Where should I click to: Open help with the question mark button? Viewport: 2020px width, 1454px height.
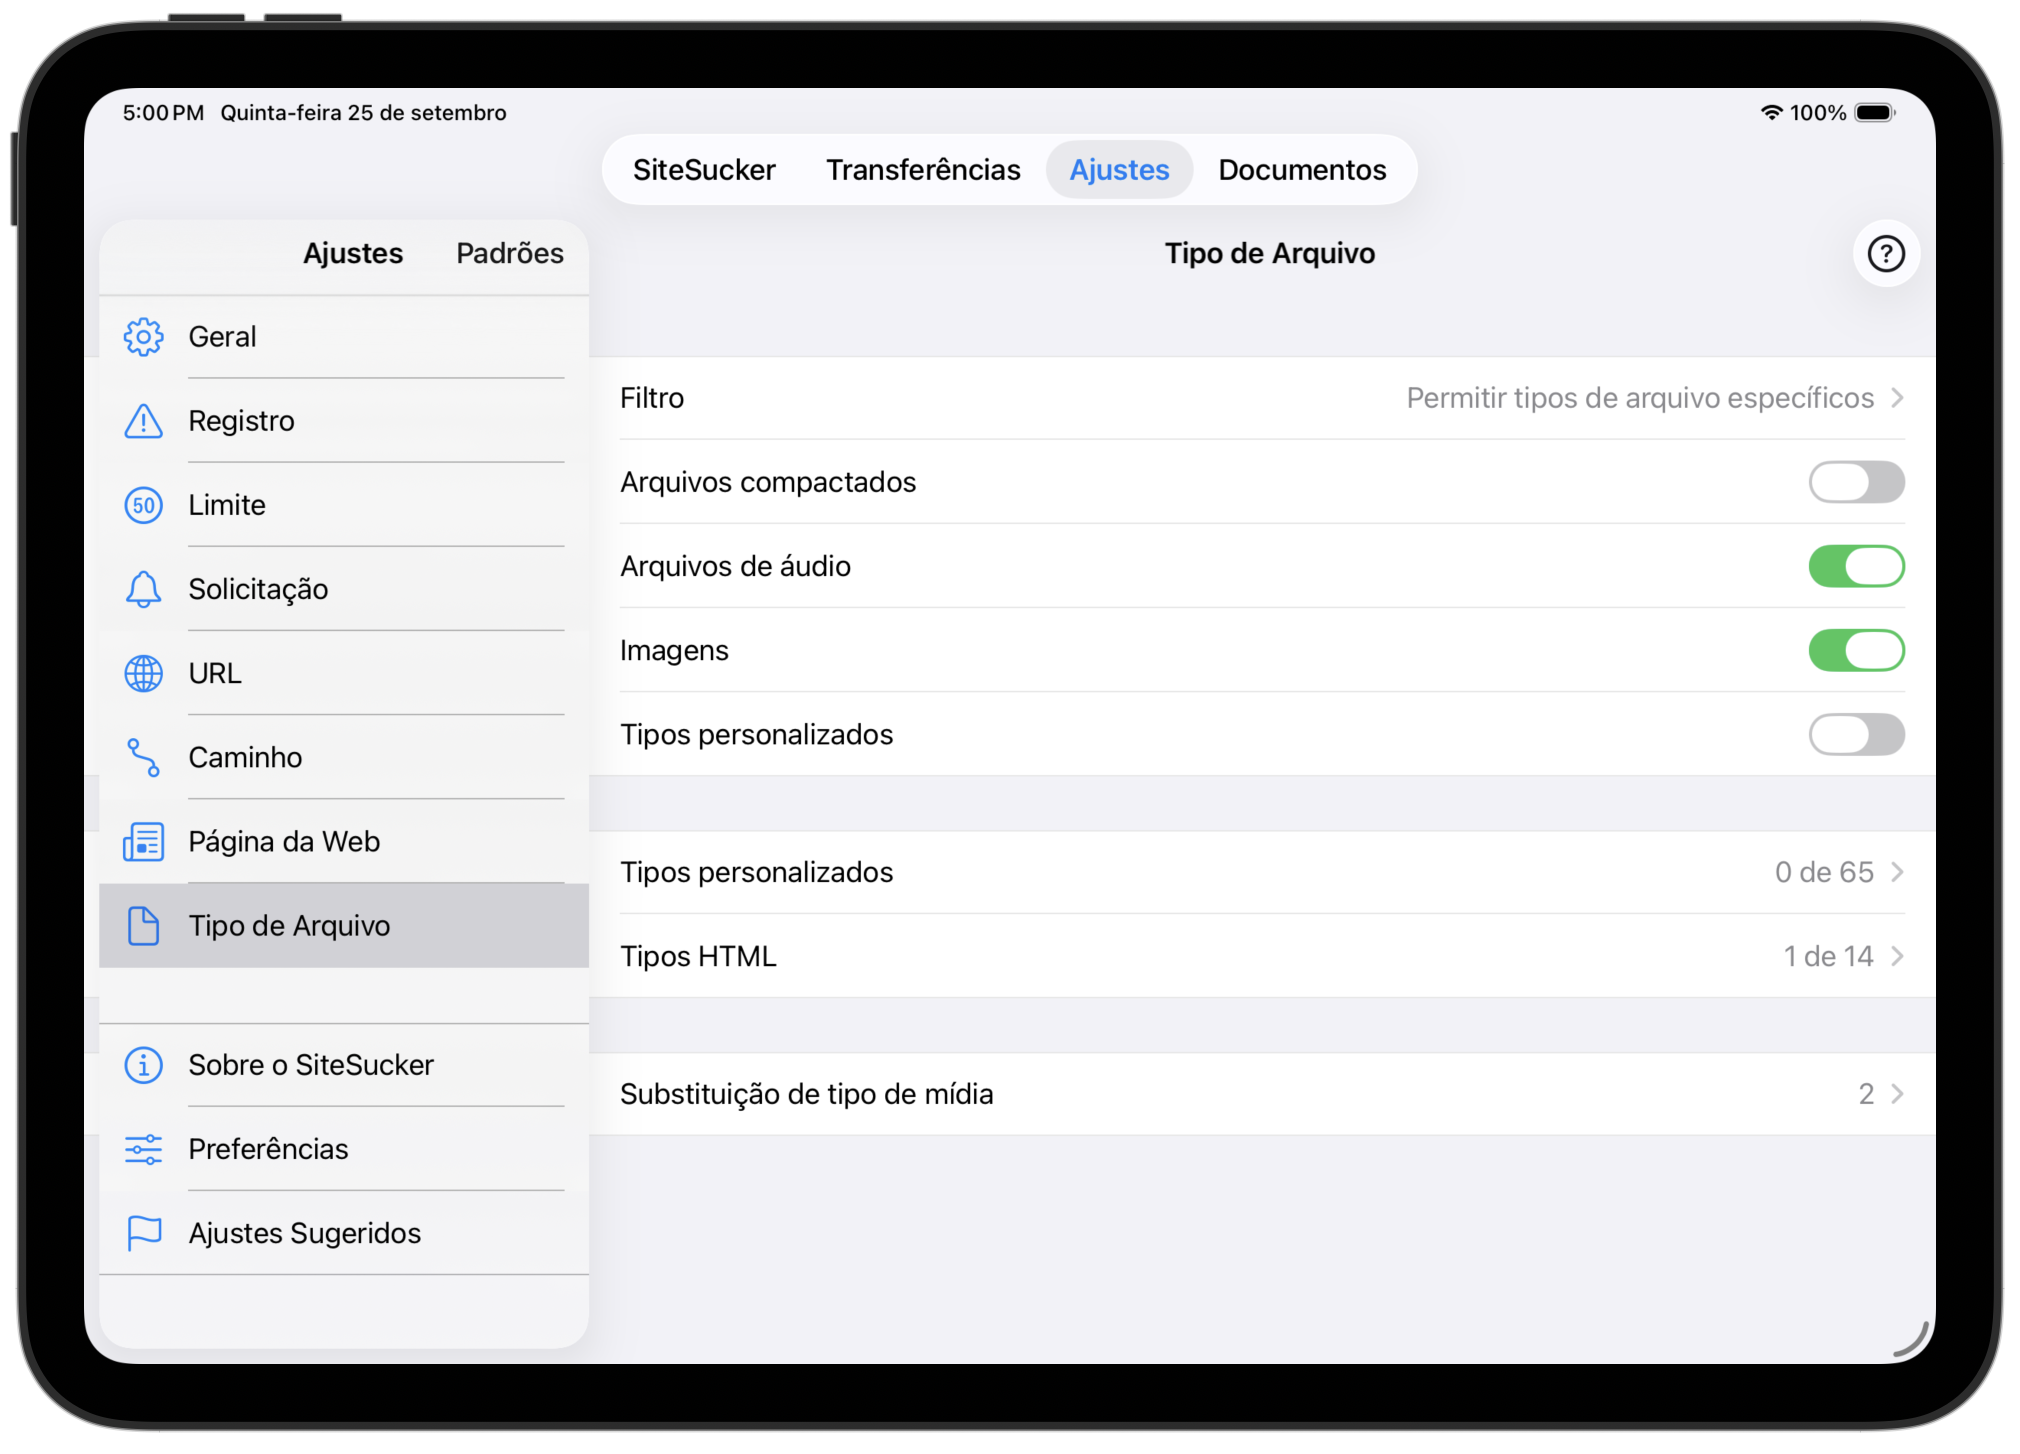[1885, 254]
